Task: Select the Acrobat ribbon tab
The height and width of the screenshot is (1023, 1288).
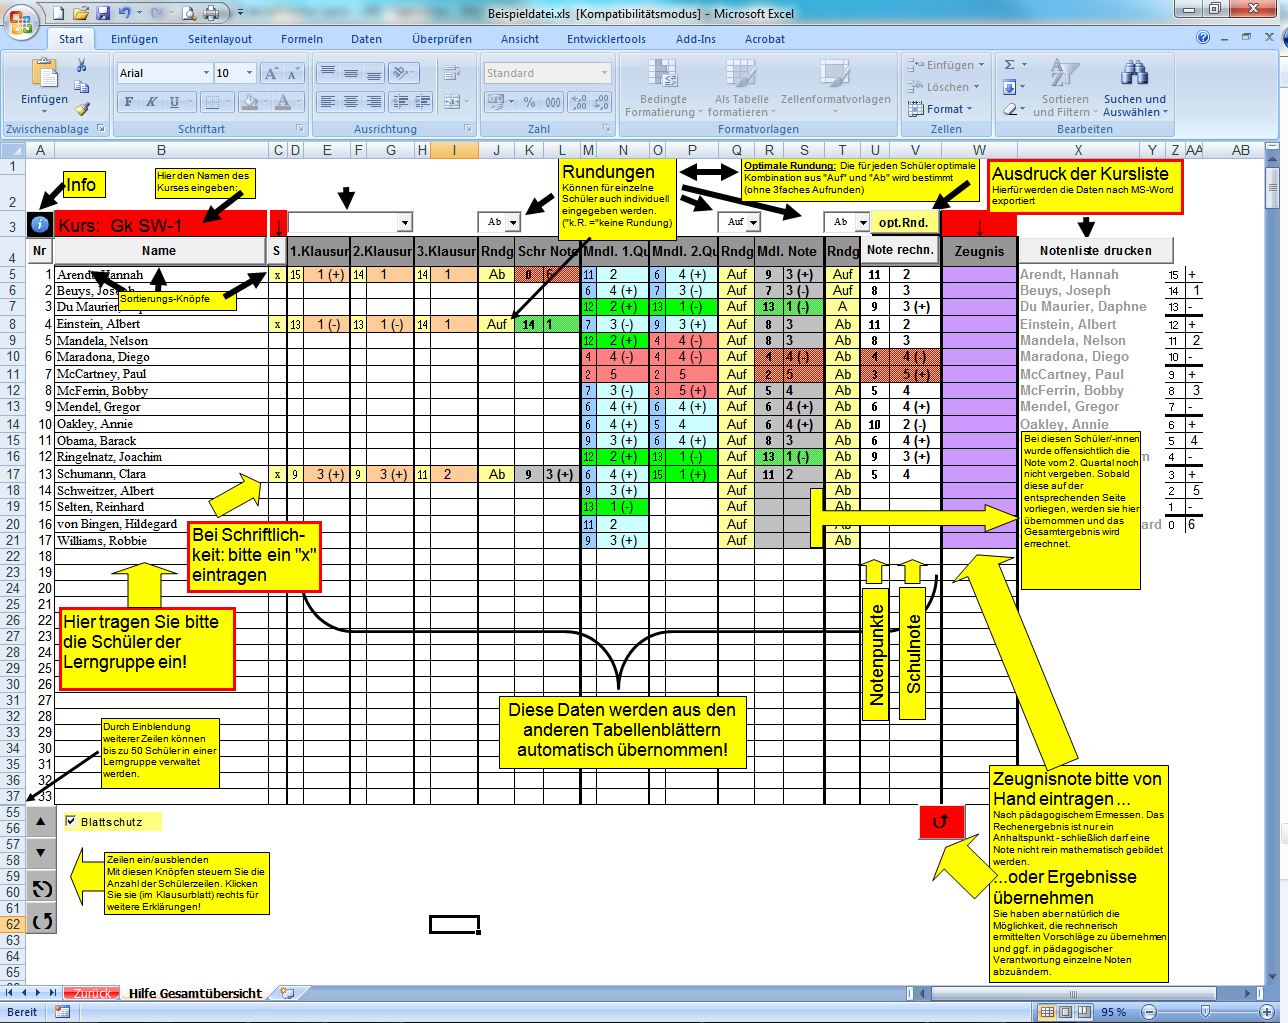Action: click(764, 39)
